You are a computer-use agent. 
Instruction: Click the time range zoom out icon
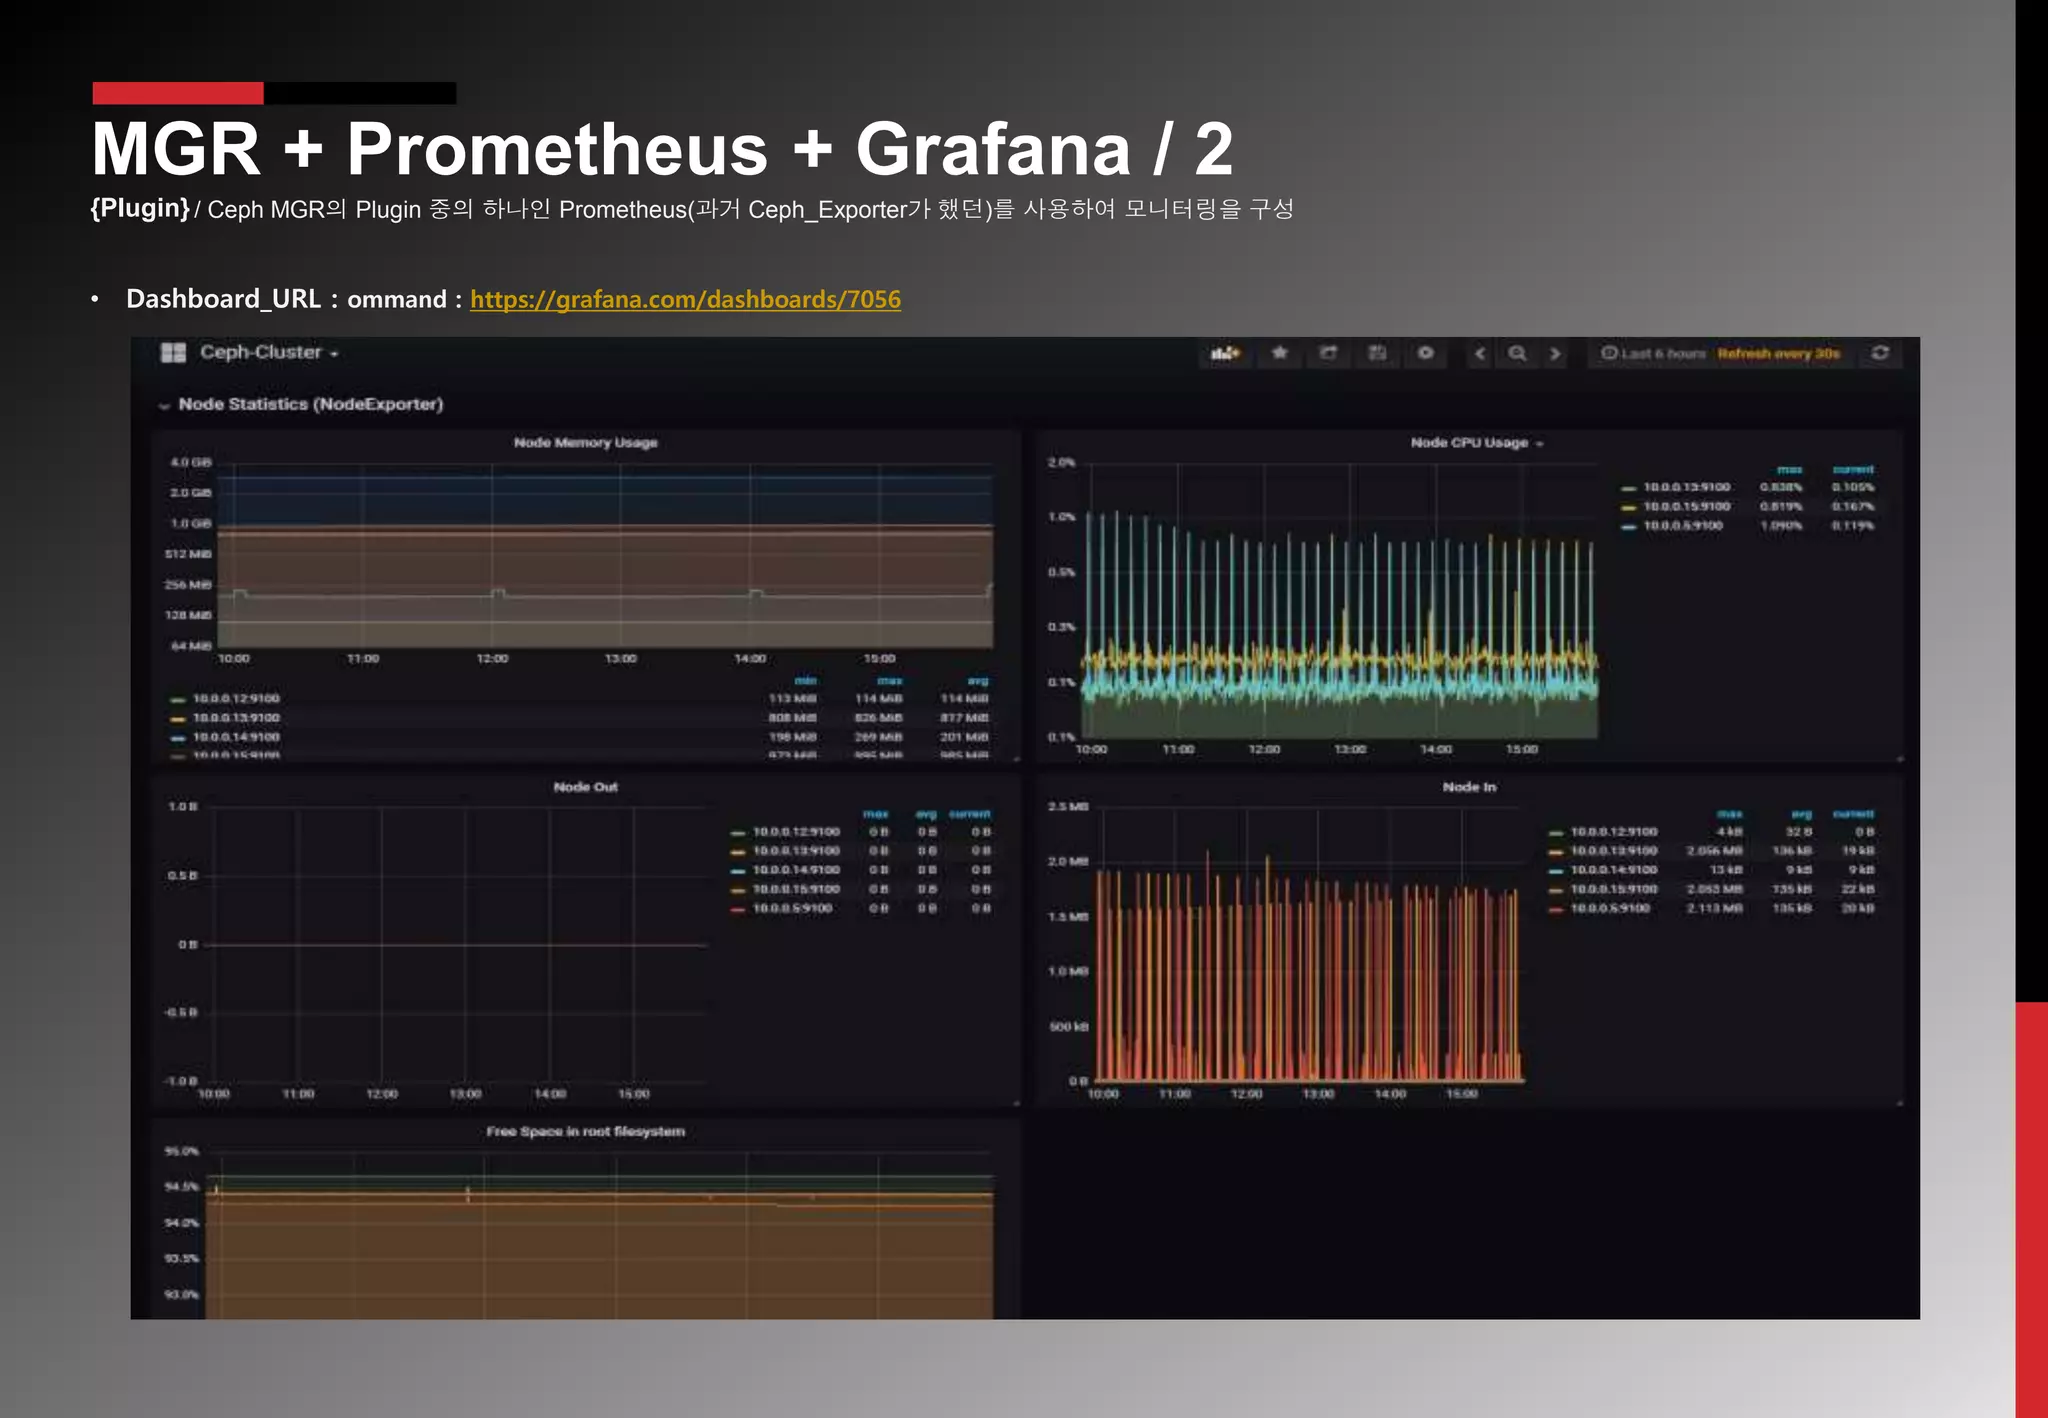pyautogui.click(x=1517, y=353)
